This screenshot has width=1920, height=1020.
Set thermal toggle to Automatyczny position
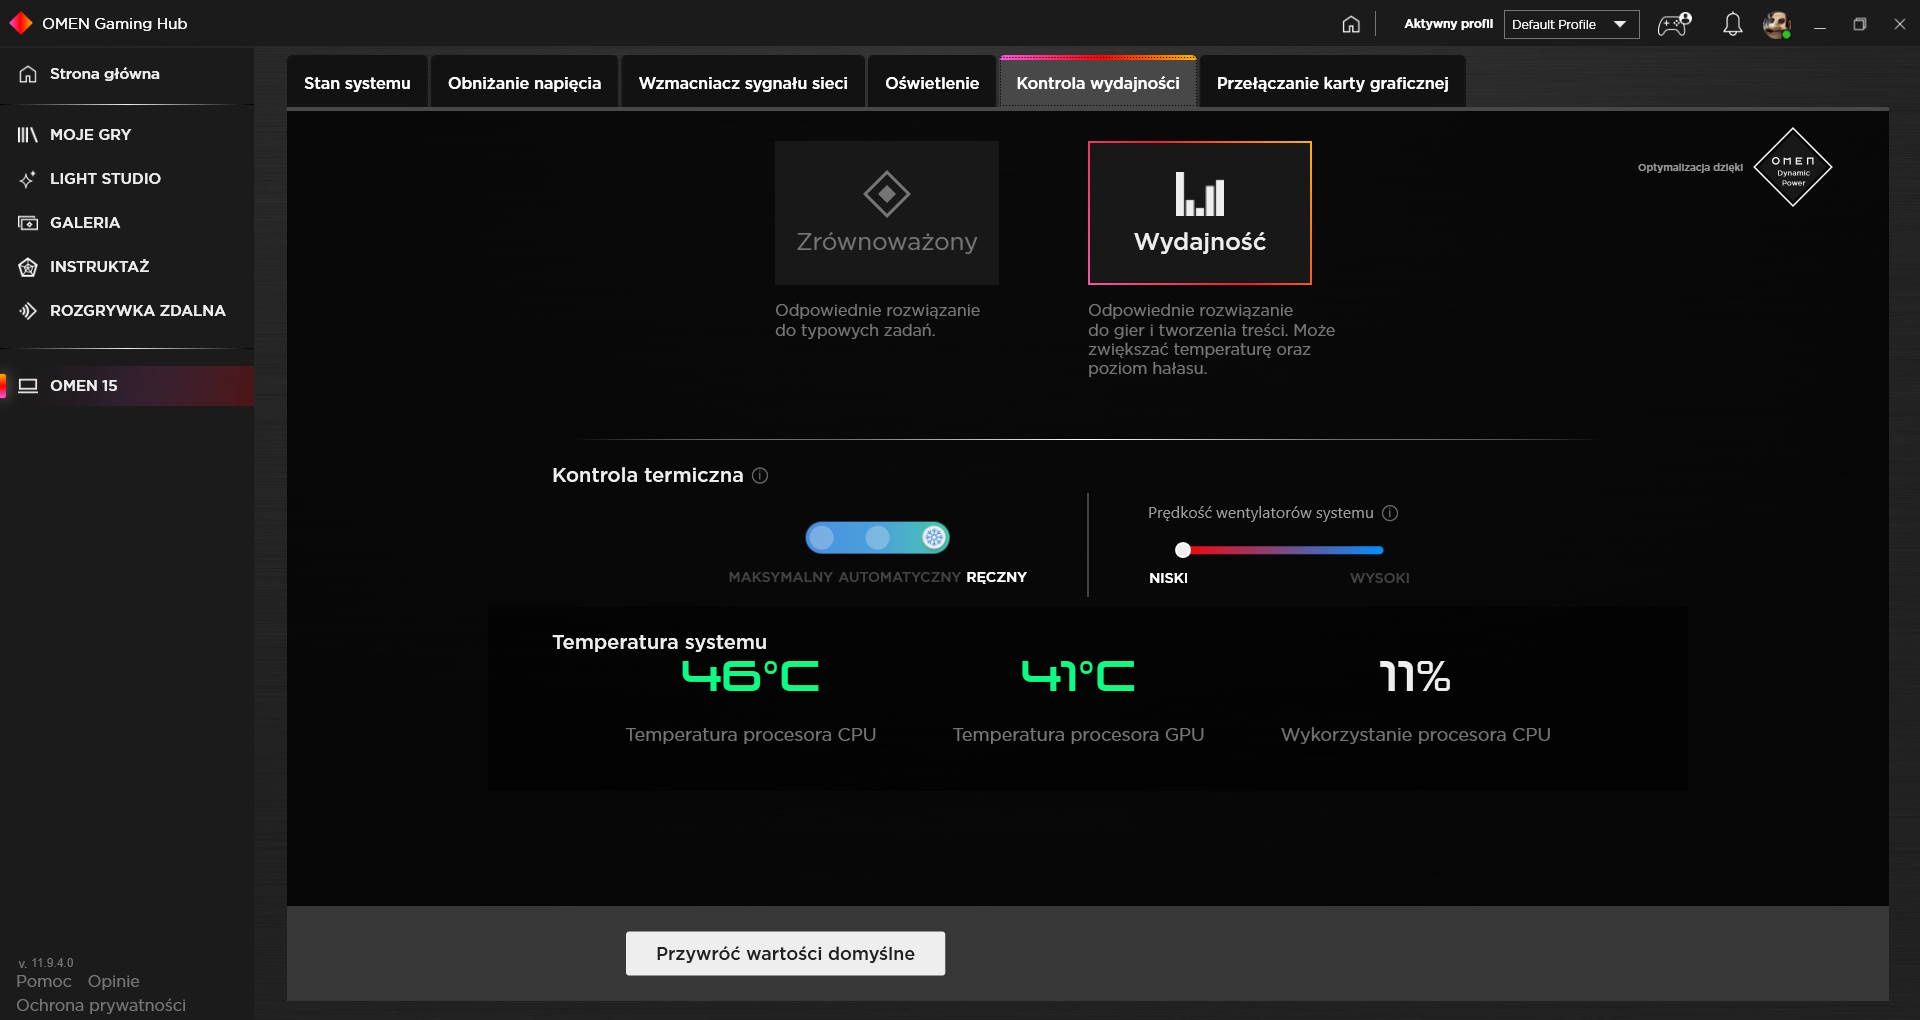point(877,538)
